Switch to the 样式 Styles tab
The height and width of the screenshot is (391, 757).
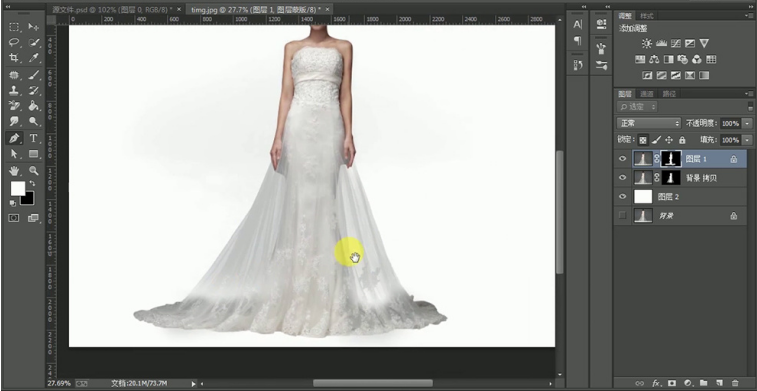tap(646, 16)
